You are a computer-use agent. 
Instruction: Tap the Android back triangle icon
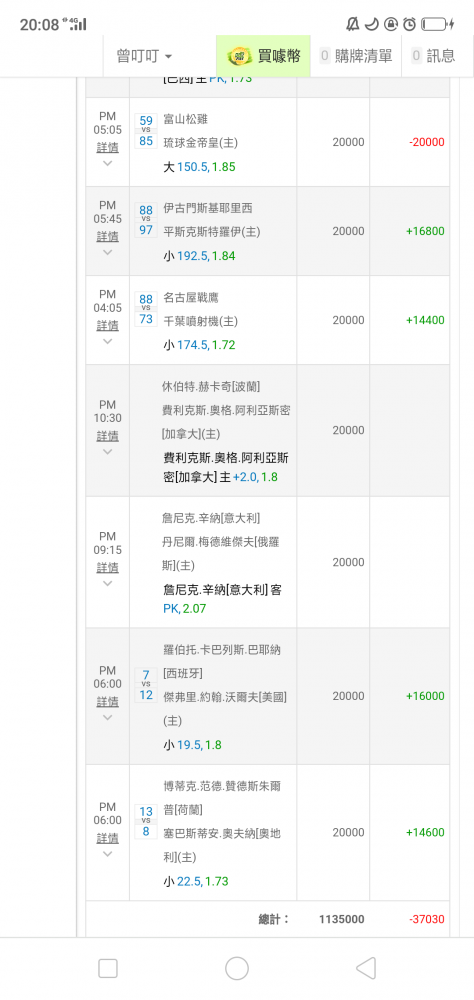click(366, 968)
